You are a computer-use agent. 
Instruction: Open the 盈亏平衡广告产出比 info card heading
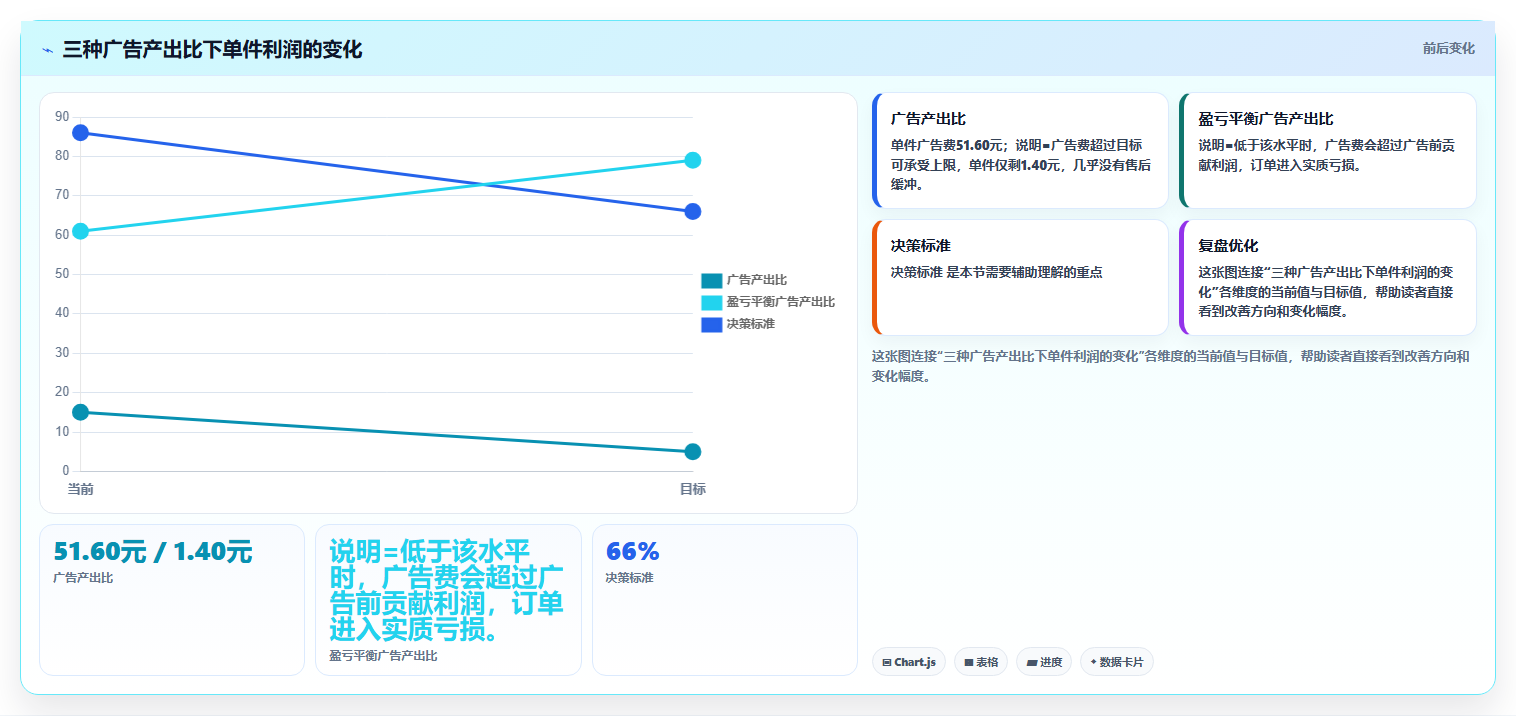tap(1266, 119)
